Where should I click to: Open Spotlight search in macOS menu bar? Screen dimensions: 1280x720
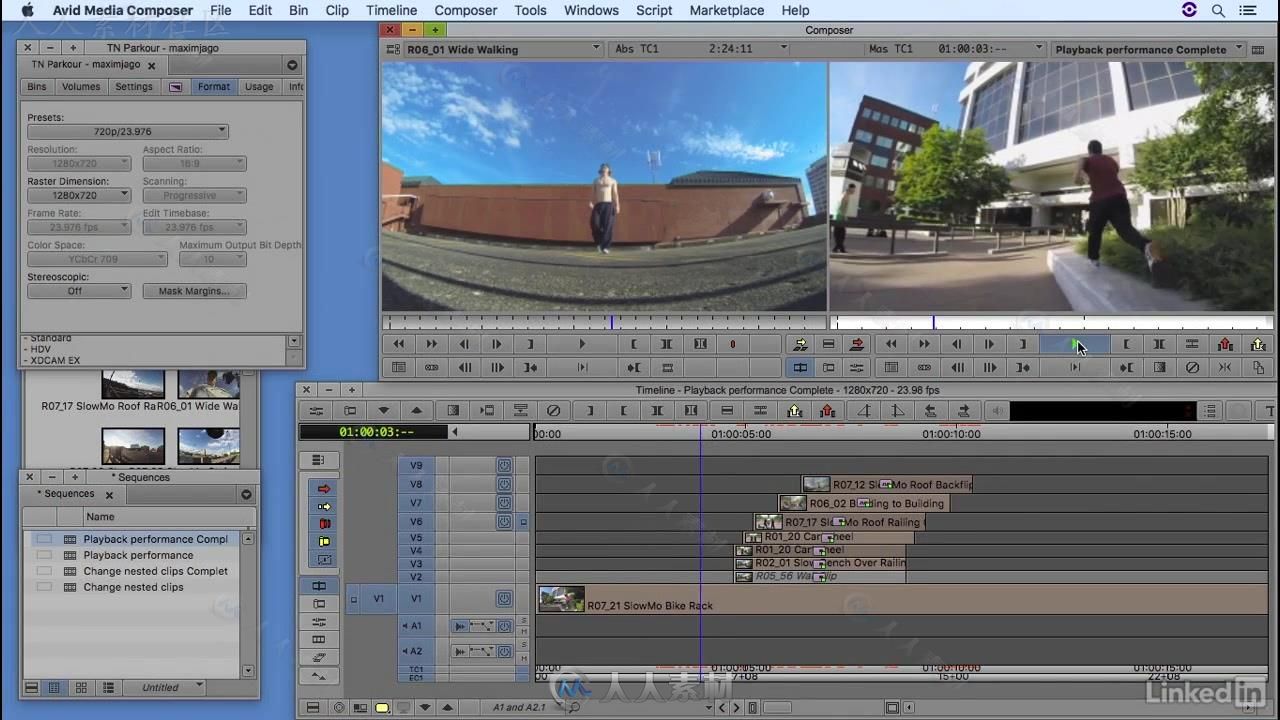[x=1218, y=10]
